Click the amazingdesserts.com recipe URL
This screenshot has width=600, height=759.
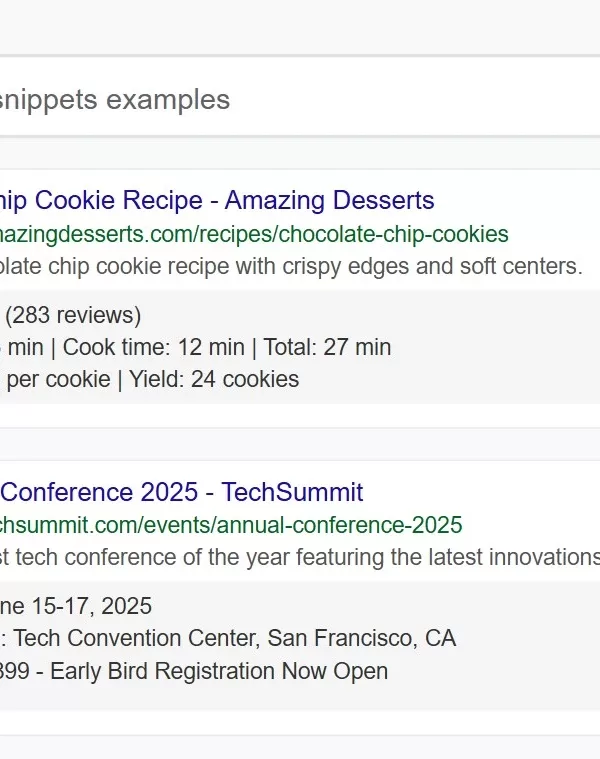pyautogui.click(x=254, y=234)
